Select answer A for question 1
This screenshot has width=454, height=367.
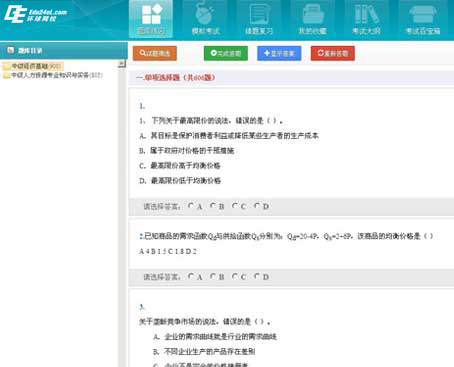tap(191, 206)
